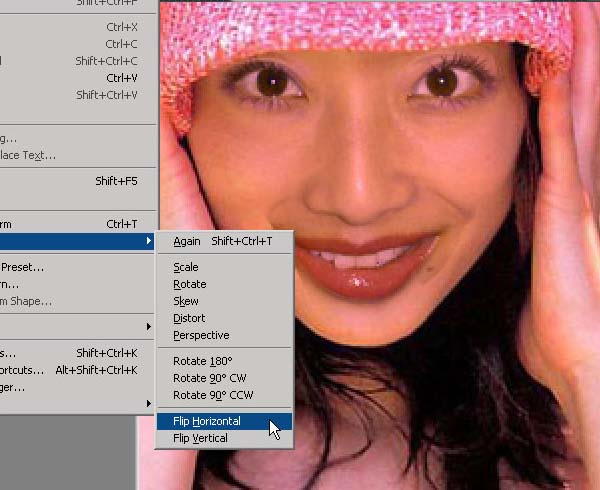Open the menu item ending in lace Text…

[x=77, y=155]
